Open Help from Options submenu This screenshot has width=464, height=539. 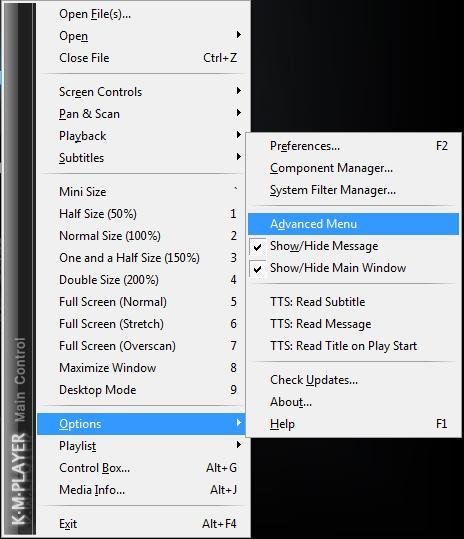tap(353, 424)
